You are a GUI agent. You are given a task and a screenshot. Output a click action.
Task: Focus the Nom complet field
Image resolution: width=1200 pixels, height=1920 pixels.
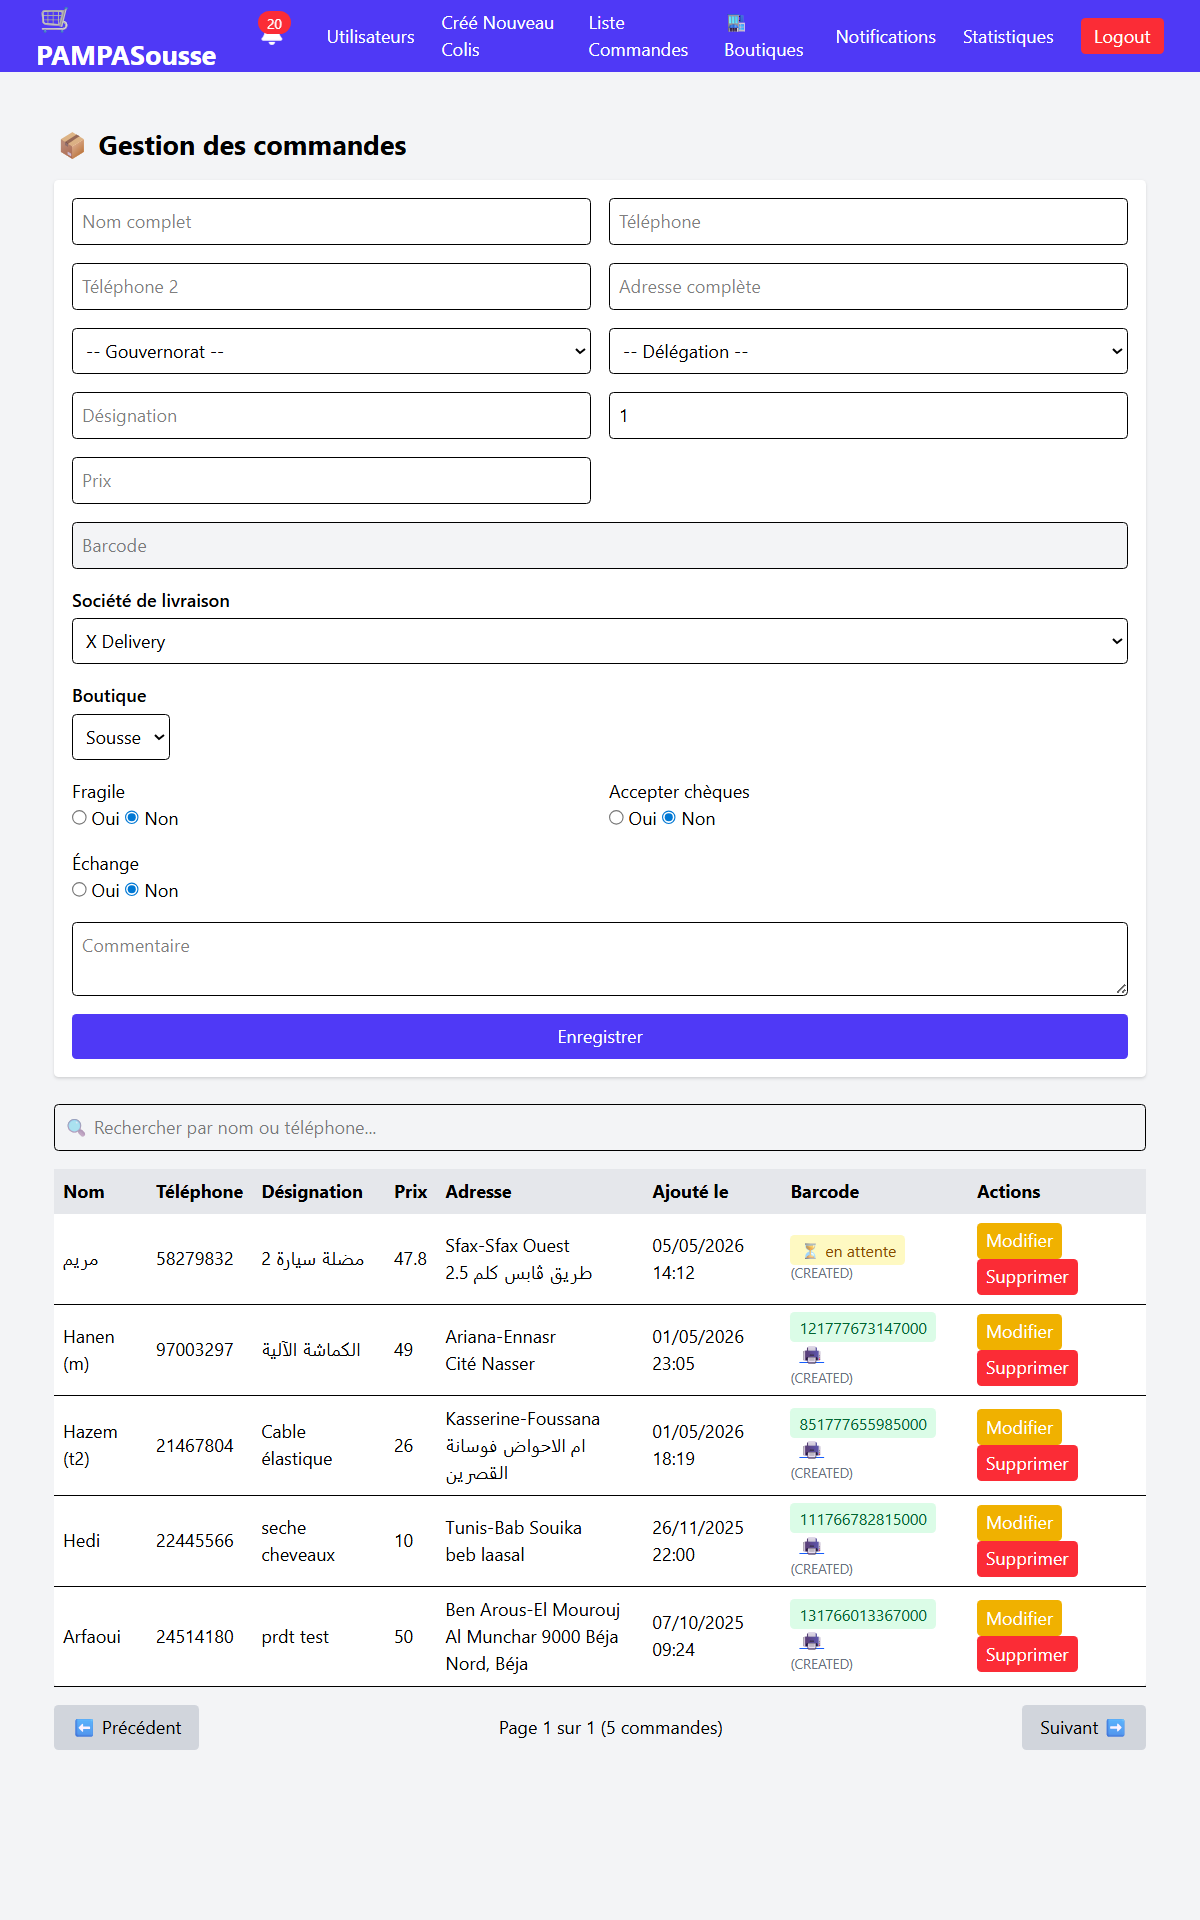331,221
